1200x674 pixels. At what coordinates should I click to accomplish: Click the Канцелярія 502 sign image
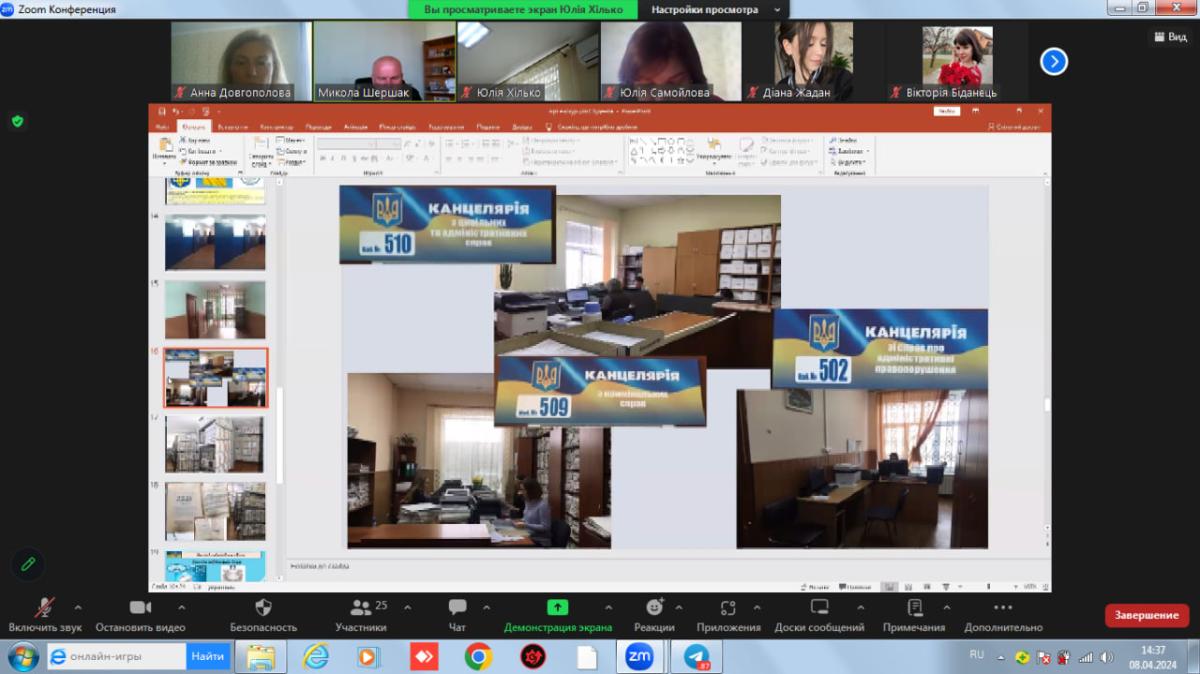(880, 348)
